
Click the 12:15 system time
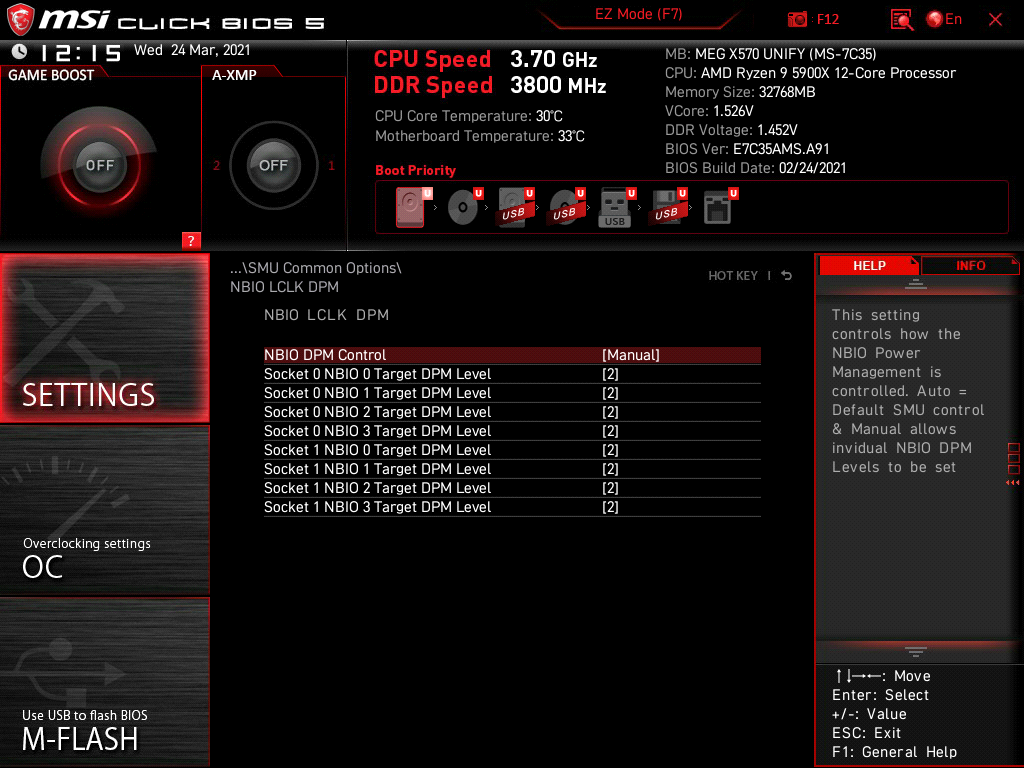(81, 52)
